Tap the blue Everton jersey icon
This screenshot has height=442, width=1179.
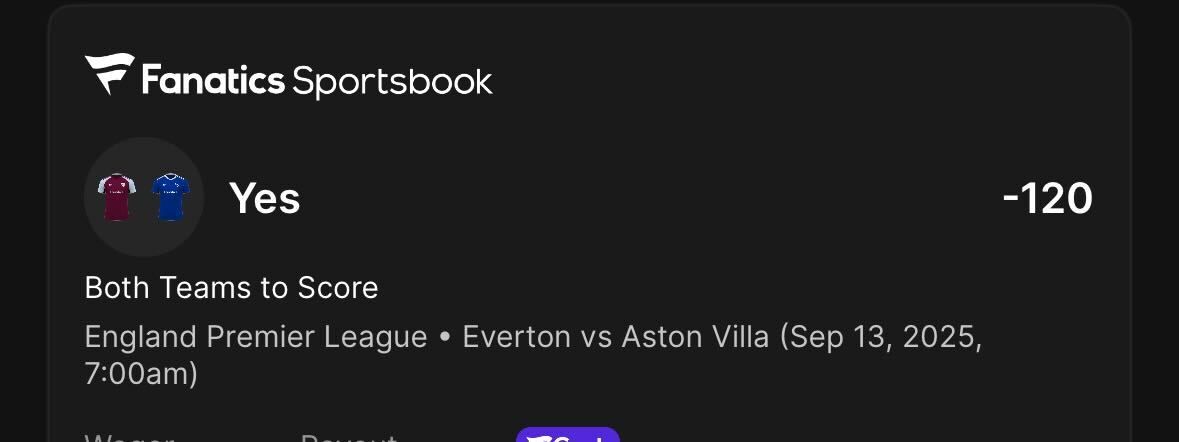click(170, 197)
